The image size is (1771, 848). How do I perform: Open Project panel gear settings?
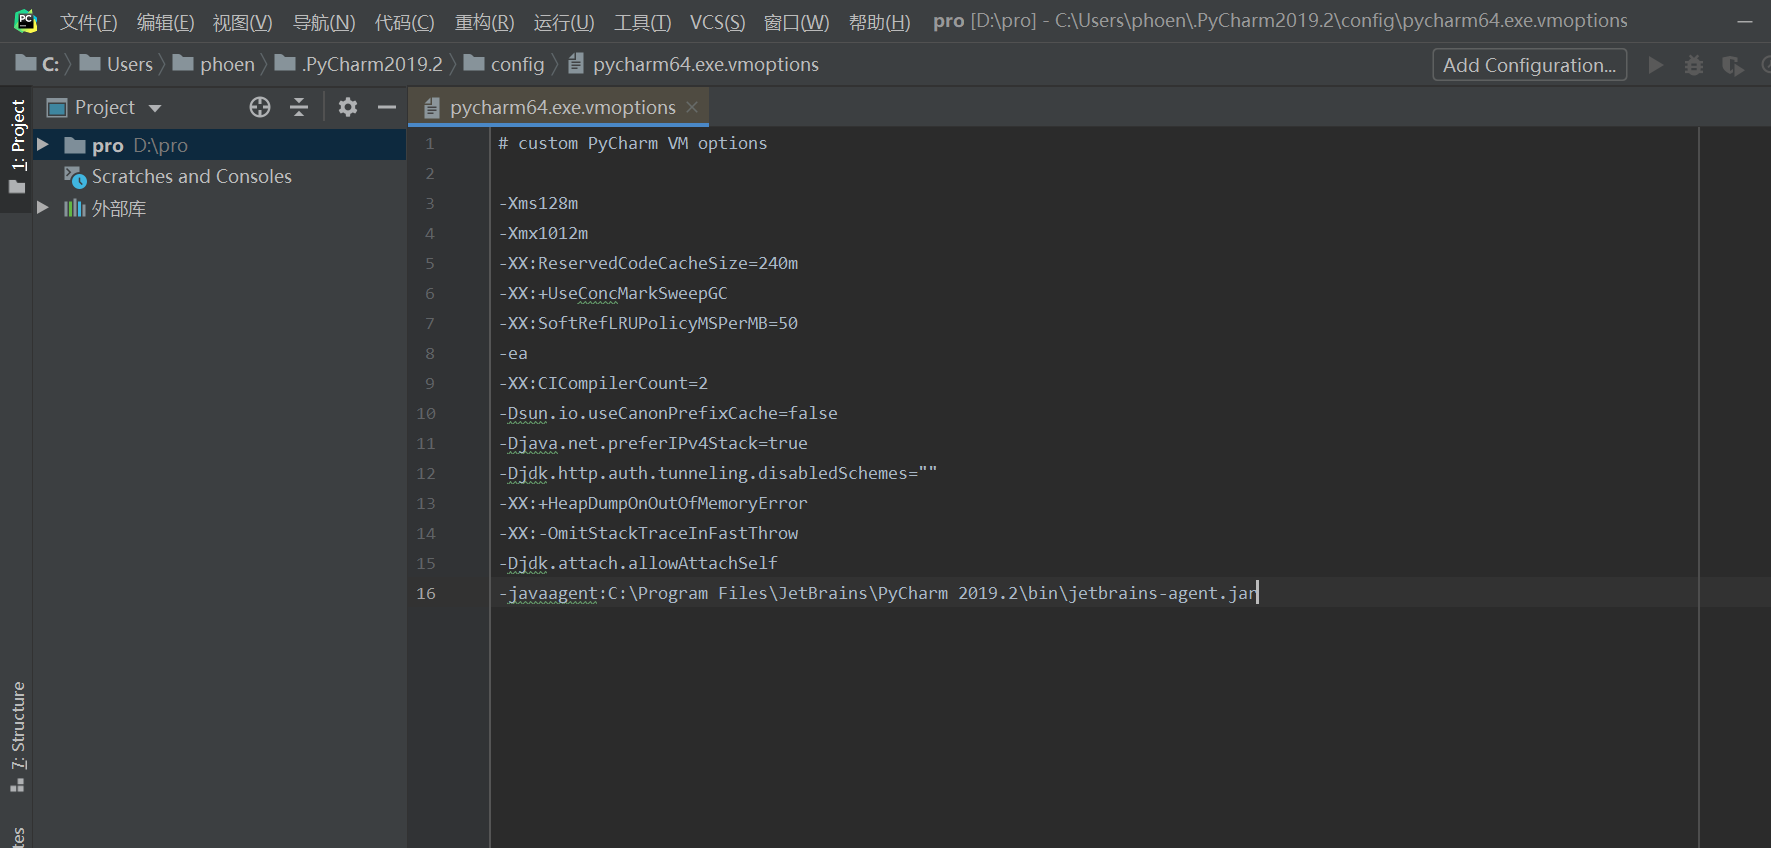[x=348, y=107]
